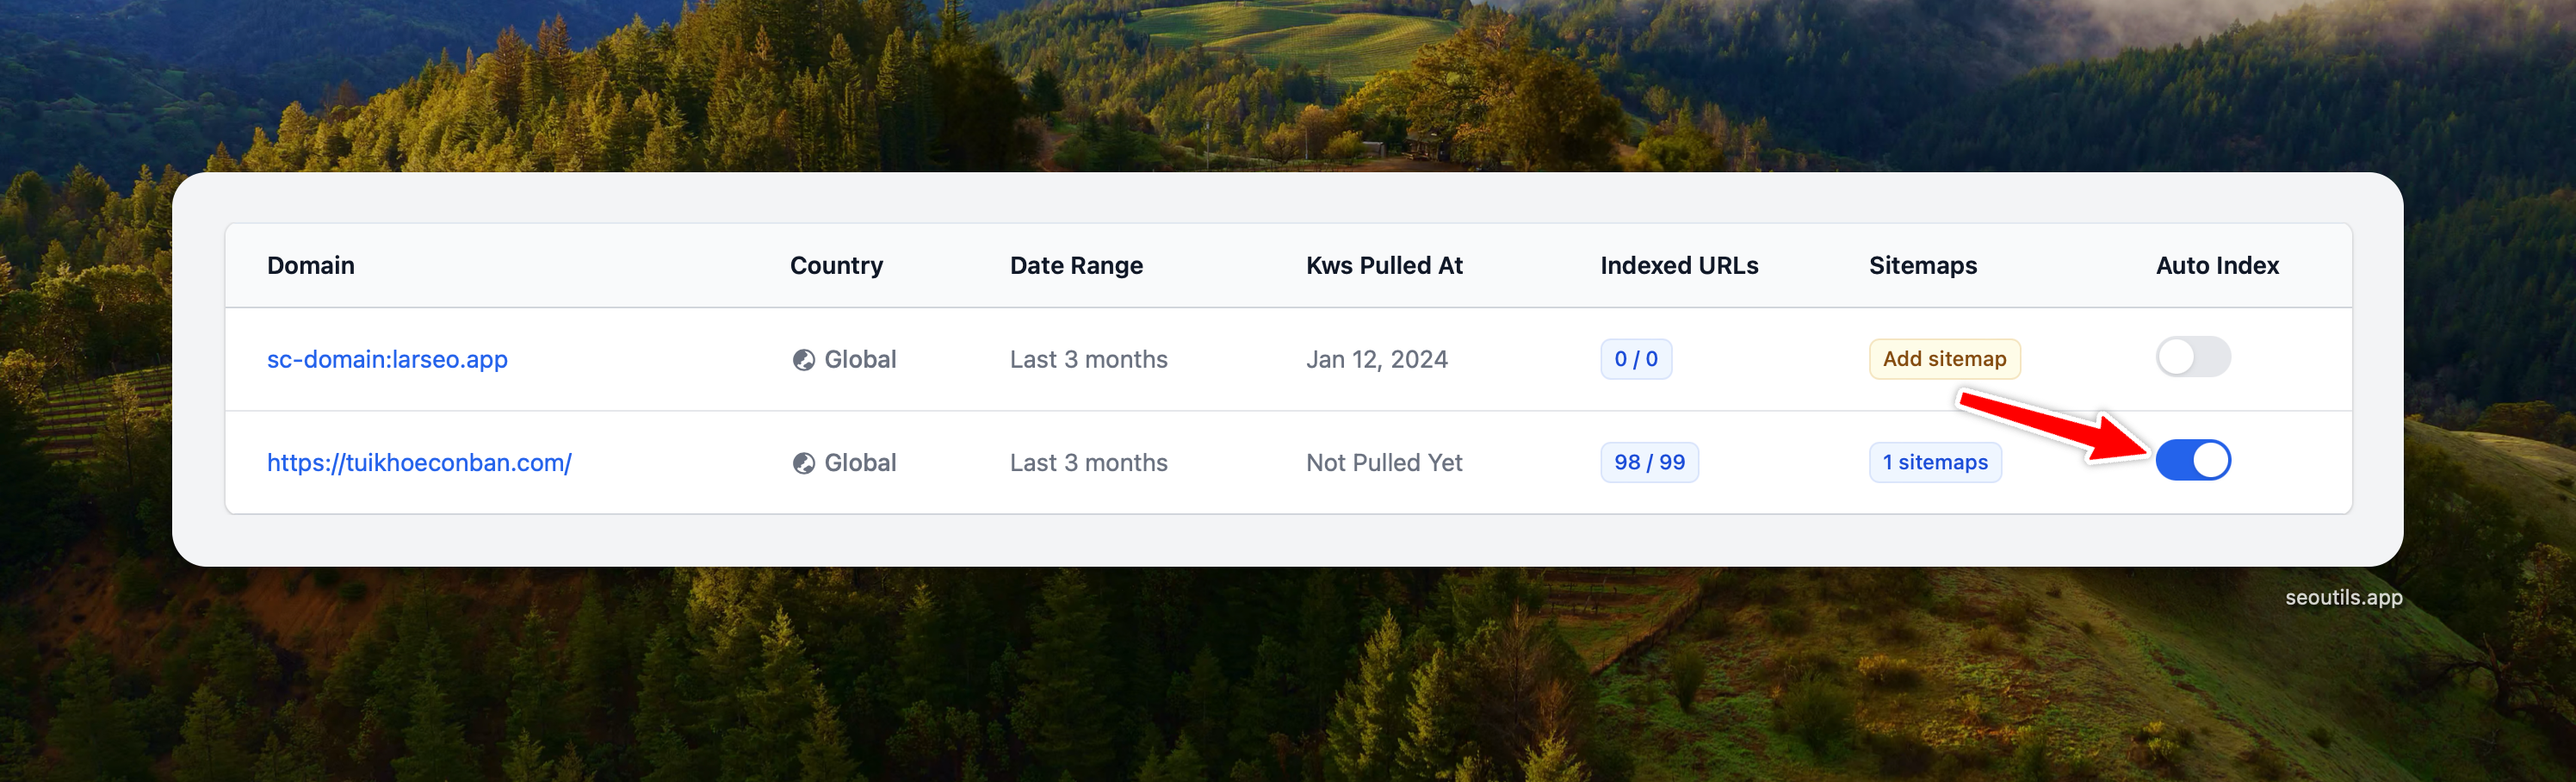Screen dimensions: 2576x782
Task: Open the https://tuikhoeconban.com/ domain link
Action: click(419, 463)
